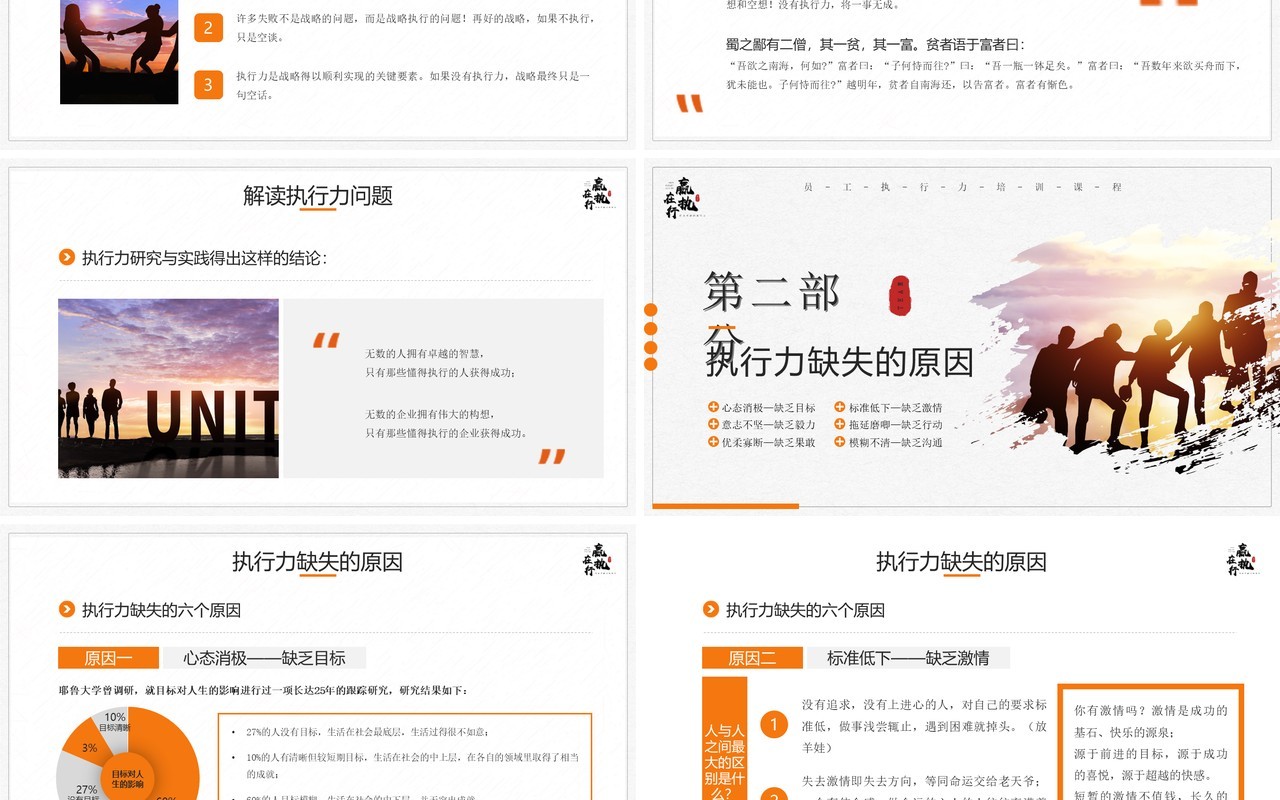The image size is (1280, 800).
Task: Click the logo on the 原因一 slide
Action: point(597,560)
